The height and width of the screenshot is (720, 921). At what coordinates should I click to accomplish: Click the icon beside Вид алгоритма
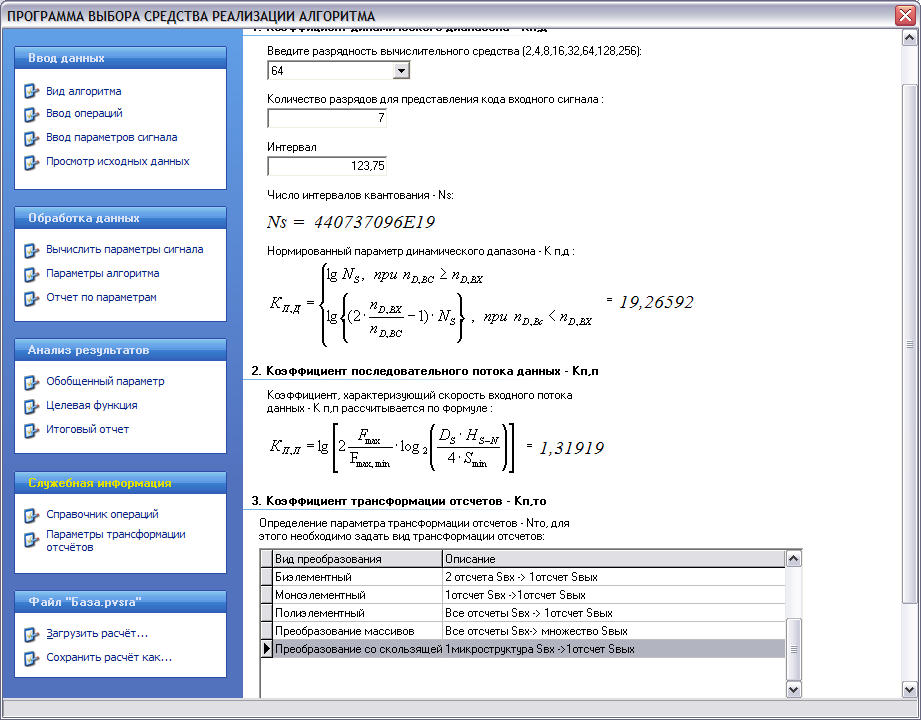(31, 92)
